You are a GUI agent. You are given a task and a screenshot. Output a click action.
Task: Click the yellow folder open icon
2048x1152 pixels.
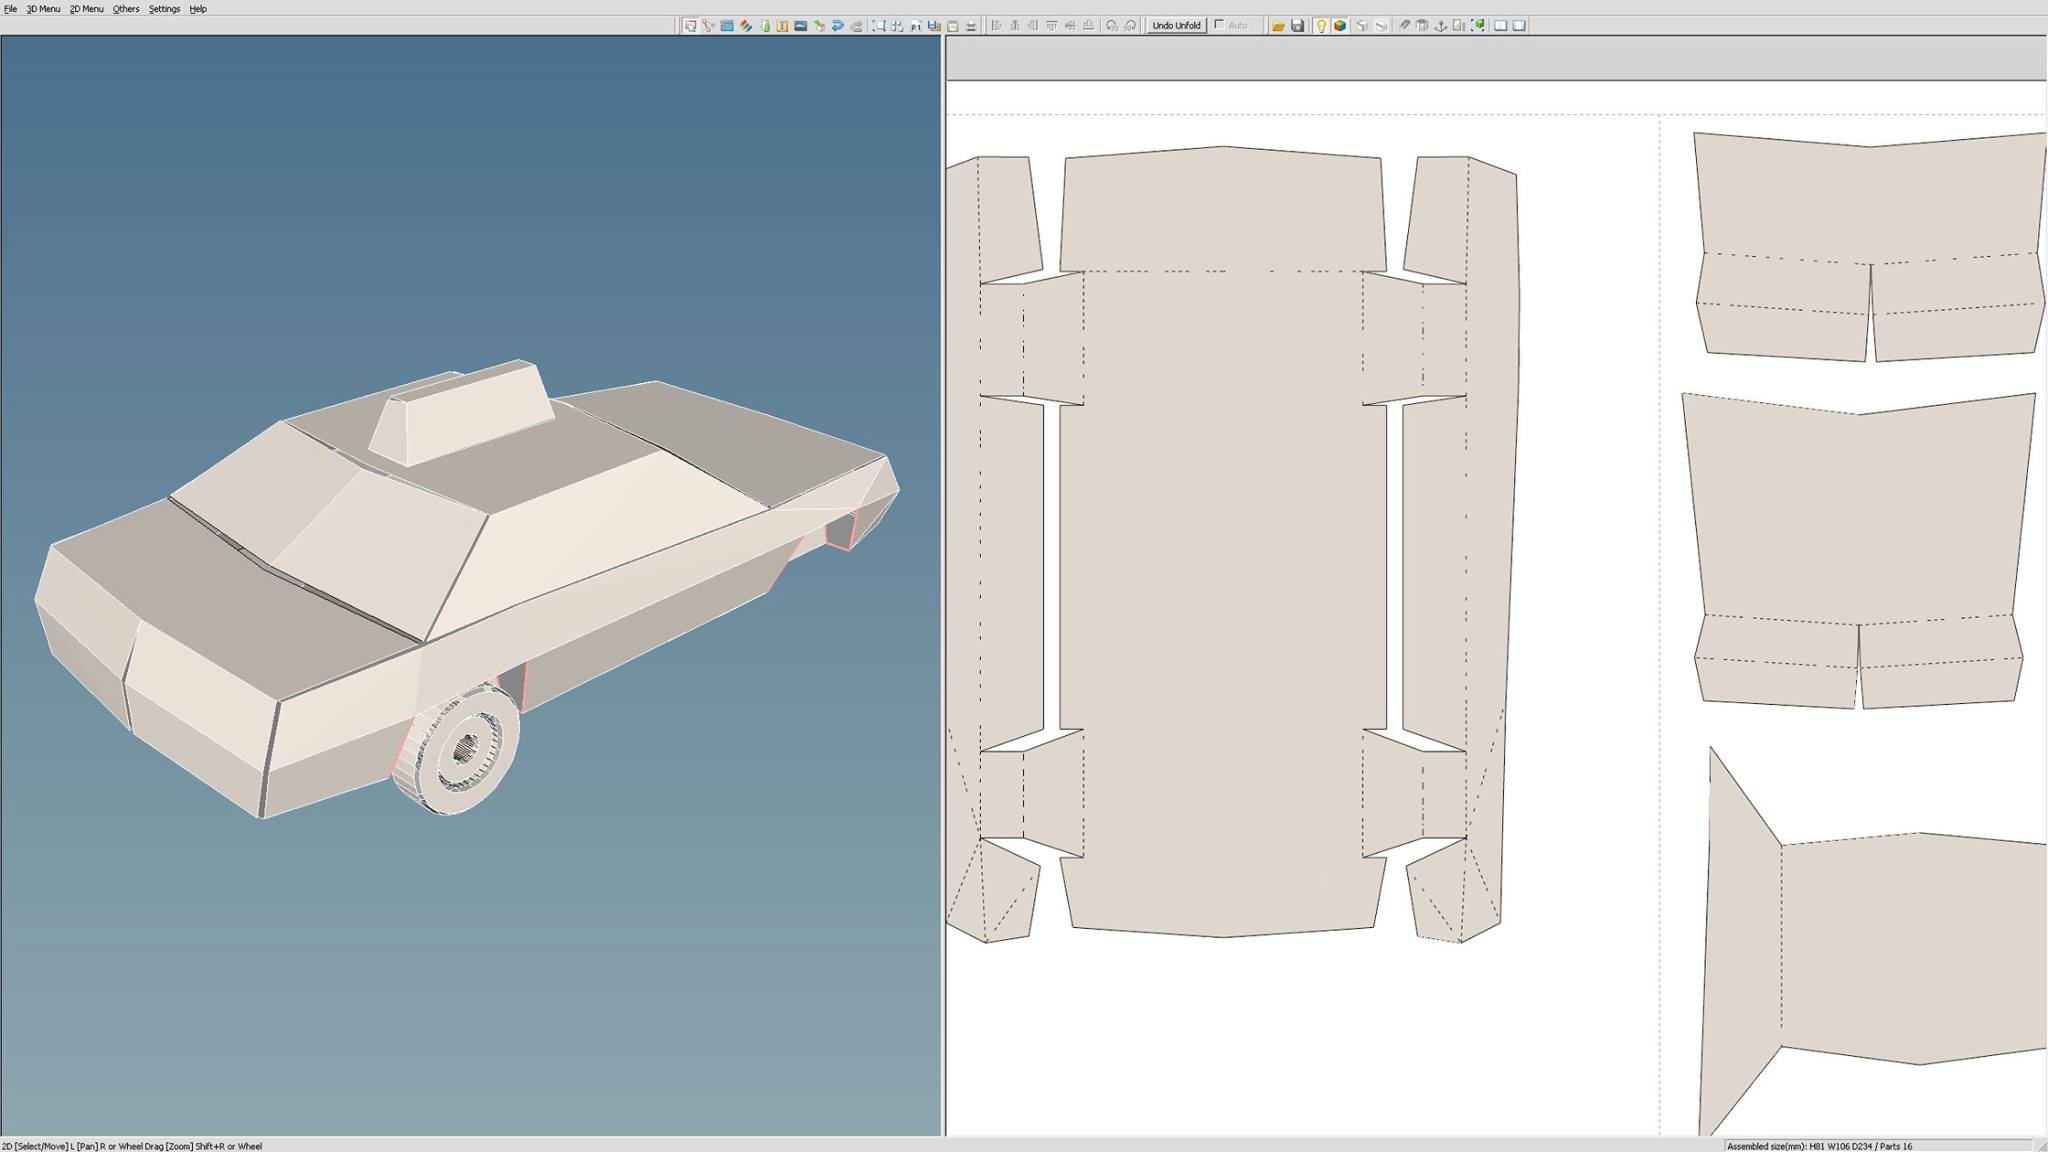click(x=1278, y=26)
